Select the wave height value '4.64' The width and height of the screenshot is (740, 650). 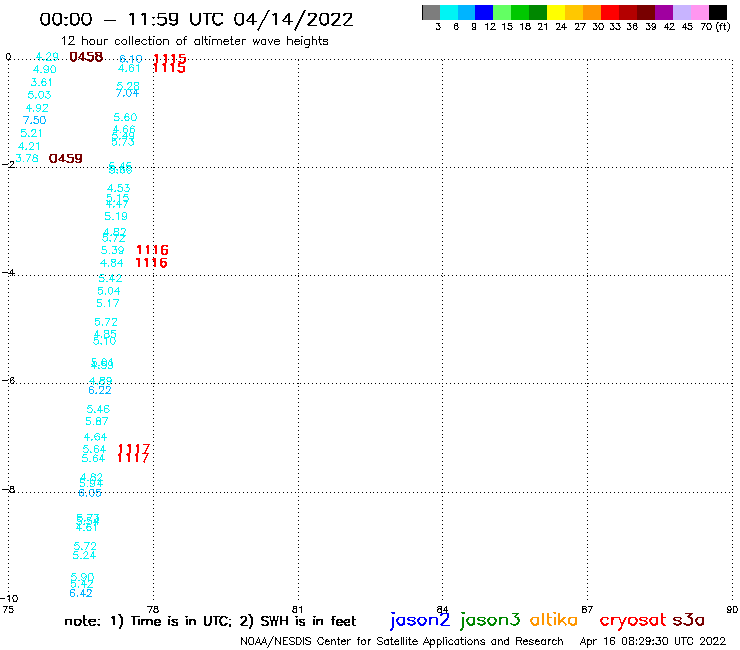pos(95,437)
